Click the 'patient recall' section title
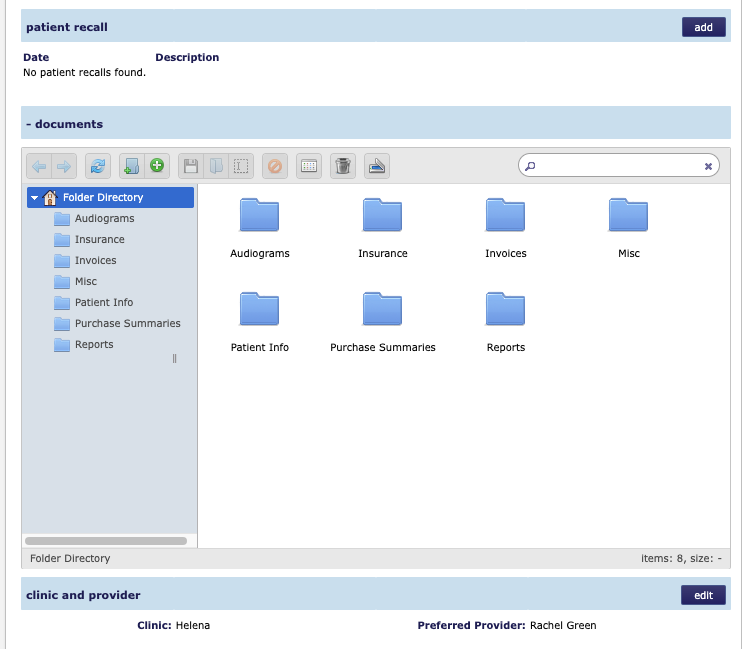 pos(67,27)
